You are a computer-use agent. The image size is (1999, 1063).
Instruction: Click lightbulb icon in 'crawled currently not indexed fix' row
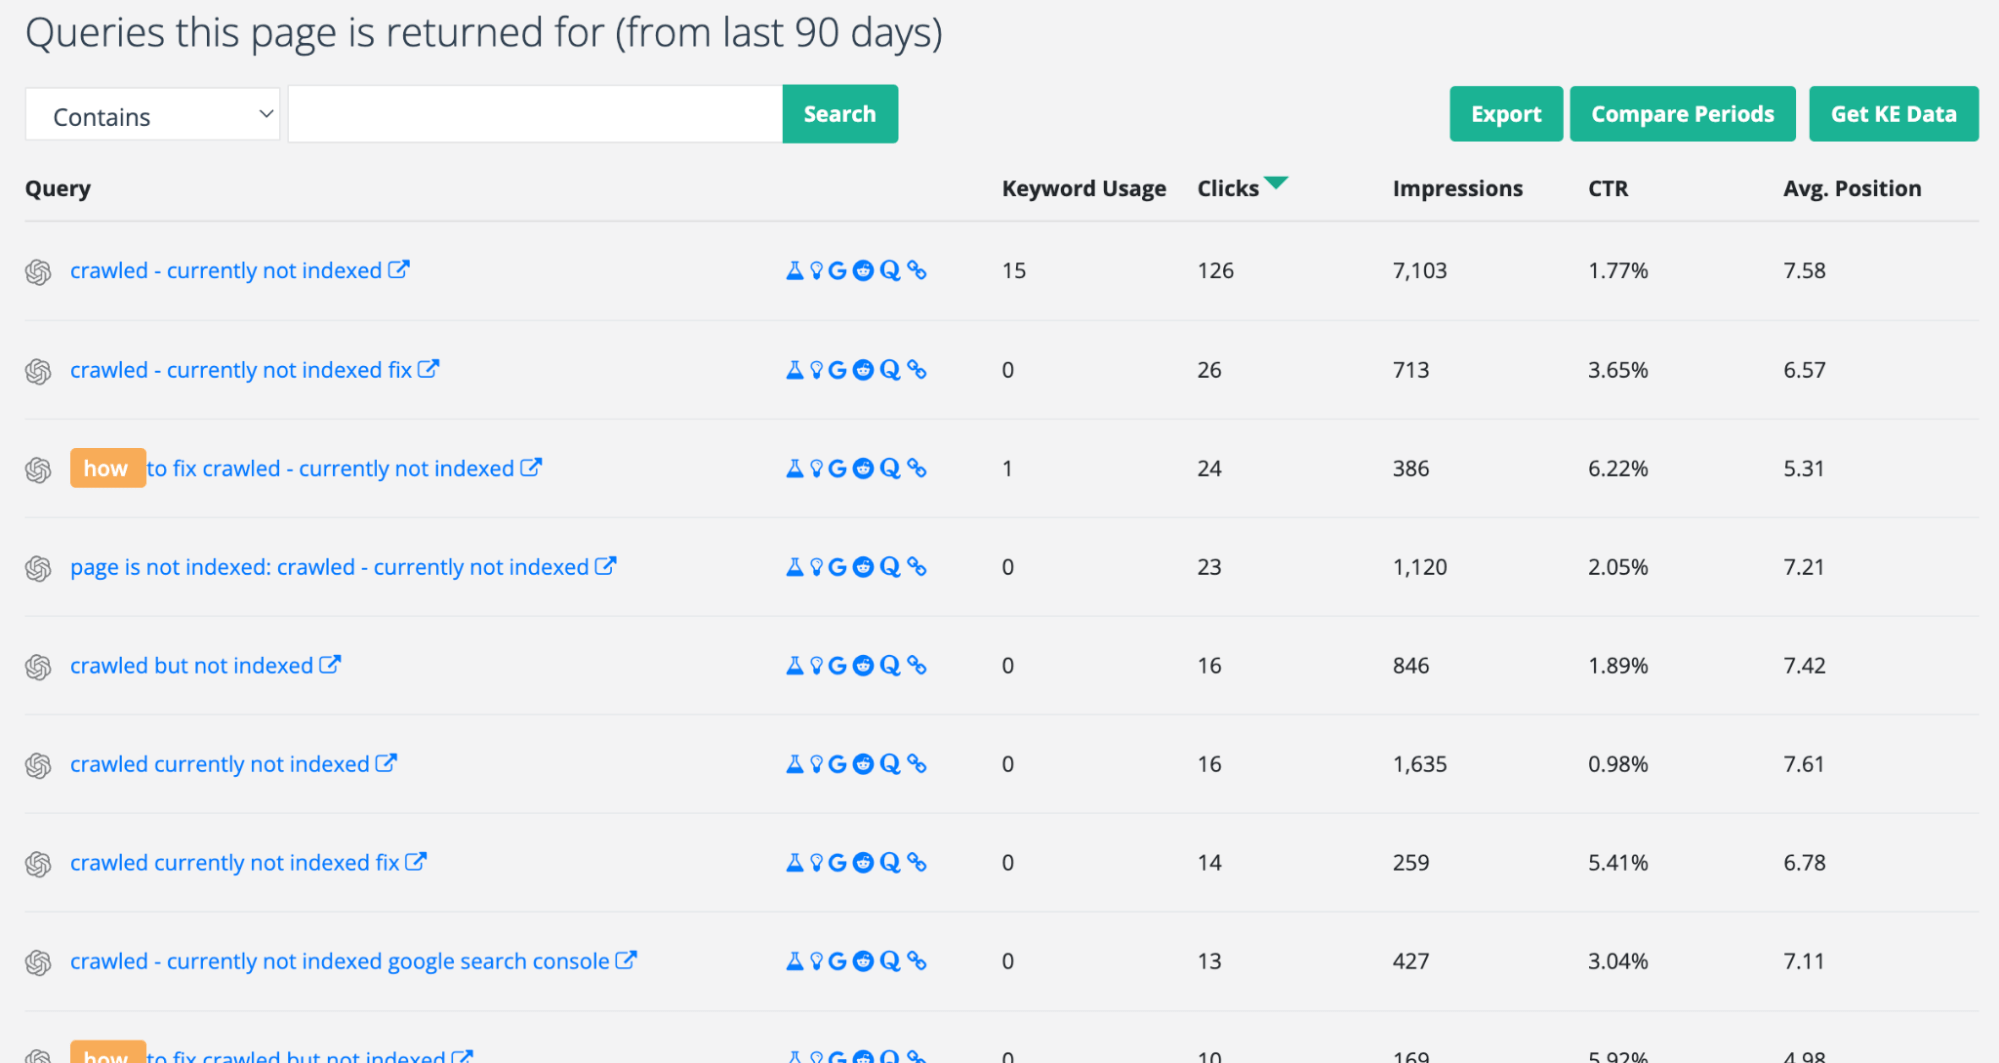816,863
